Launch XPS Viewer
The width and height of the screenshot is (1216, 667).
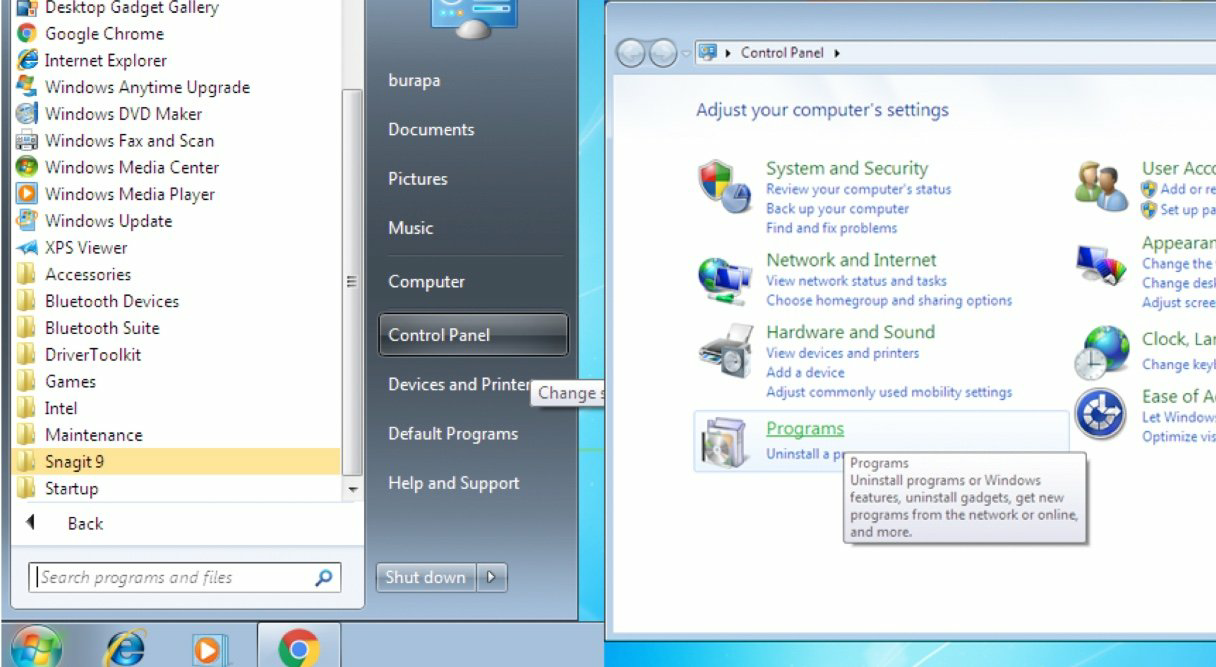click(86, 248)
